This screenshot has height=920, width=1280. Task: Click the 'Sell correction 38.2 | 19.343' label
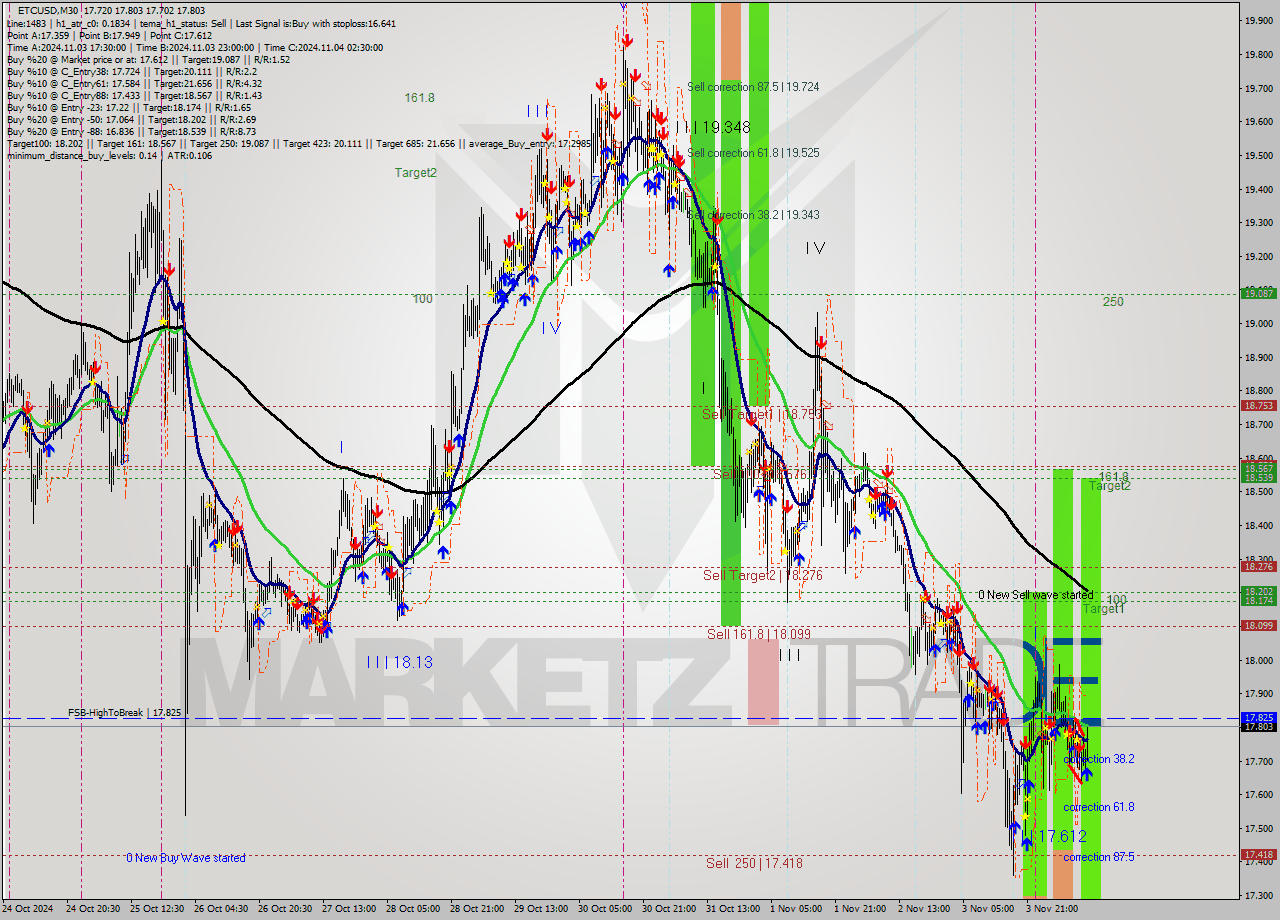click(753, 215)
